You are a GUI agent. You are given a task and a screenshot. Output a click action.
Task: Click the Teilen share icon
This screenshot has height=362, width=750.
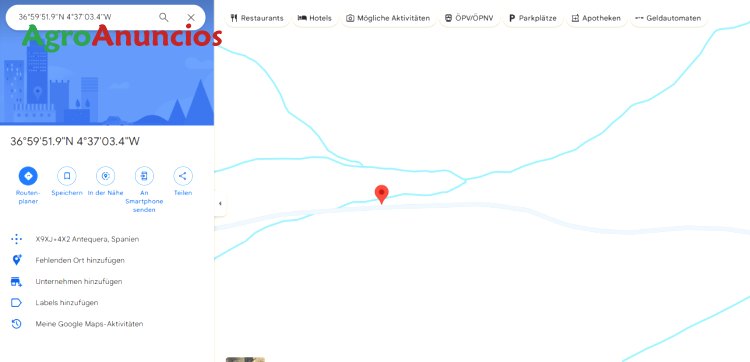click(x=183, y=176)
